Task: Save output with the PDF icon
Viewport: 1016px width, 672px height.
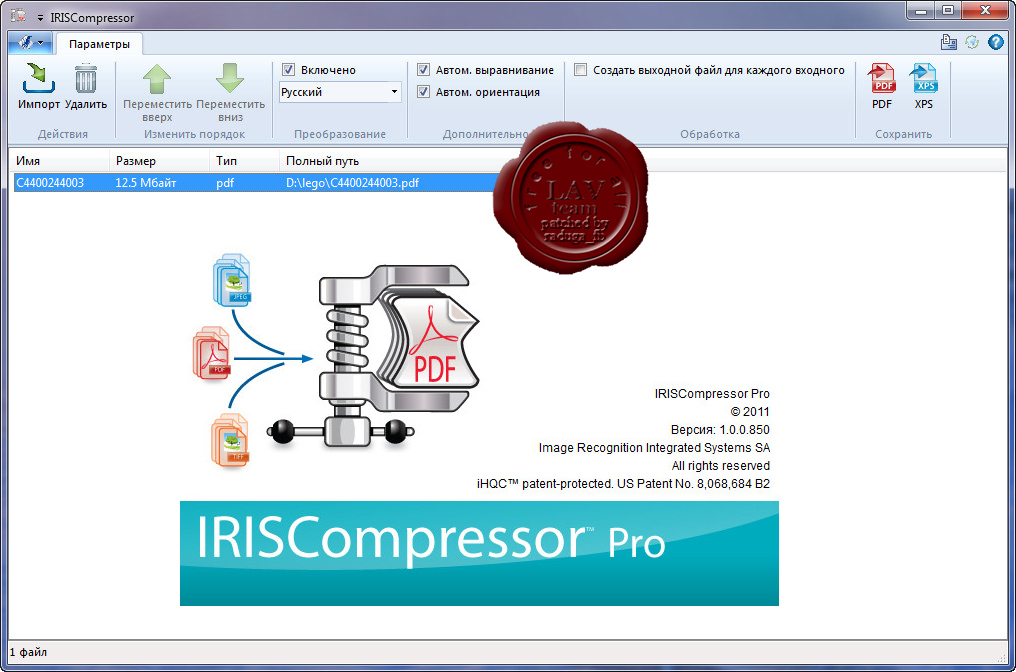Action: [x=882, y=78]
